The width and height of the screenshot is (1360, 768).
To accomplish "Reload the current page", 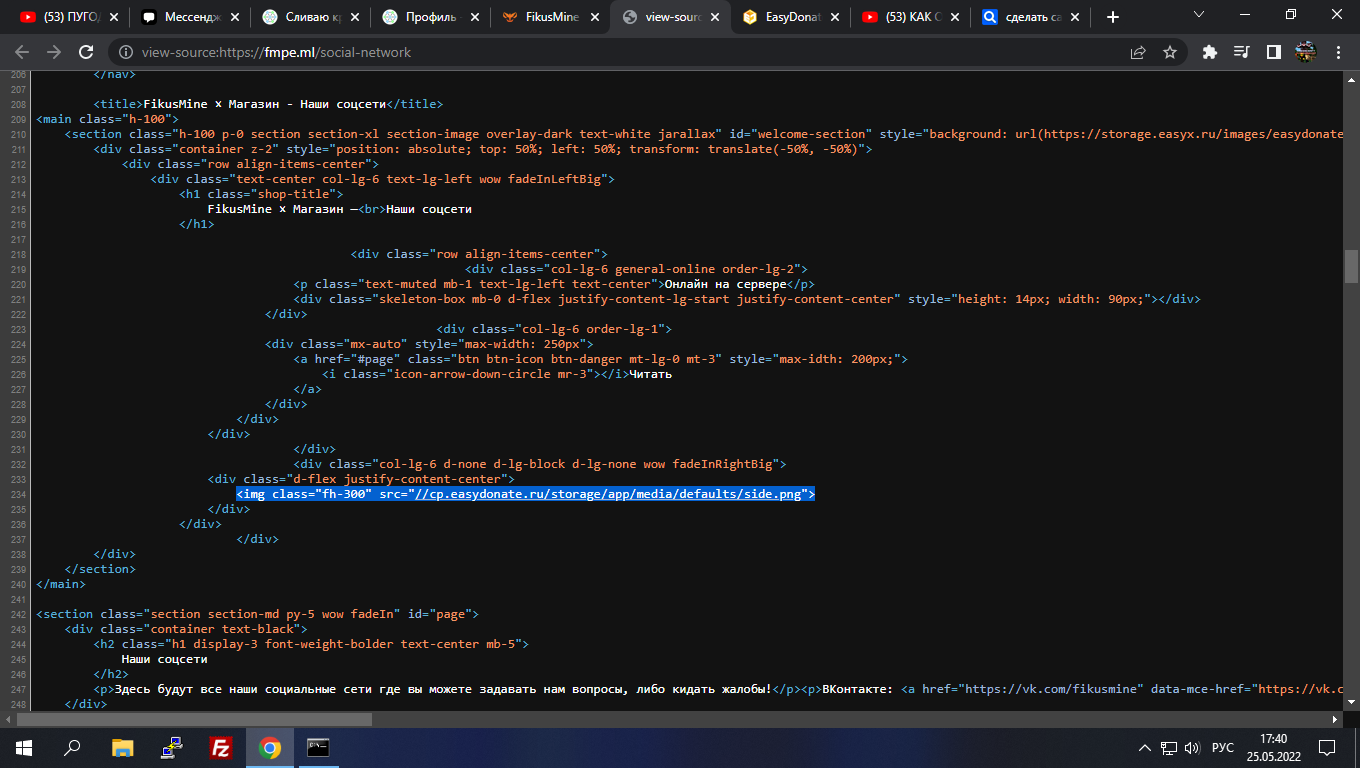I will coord(86,52).
